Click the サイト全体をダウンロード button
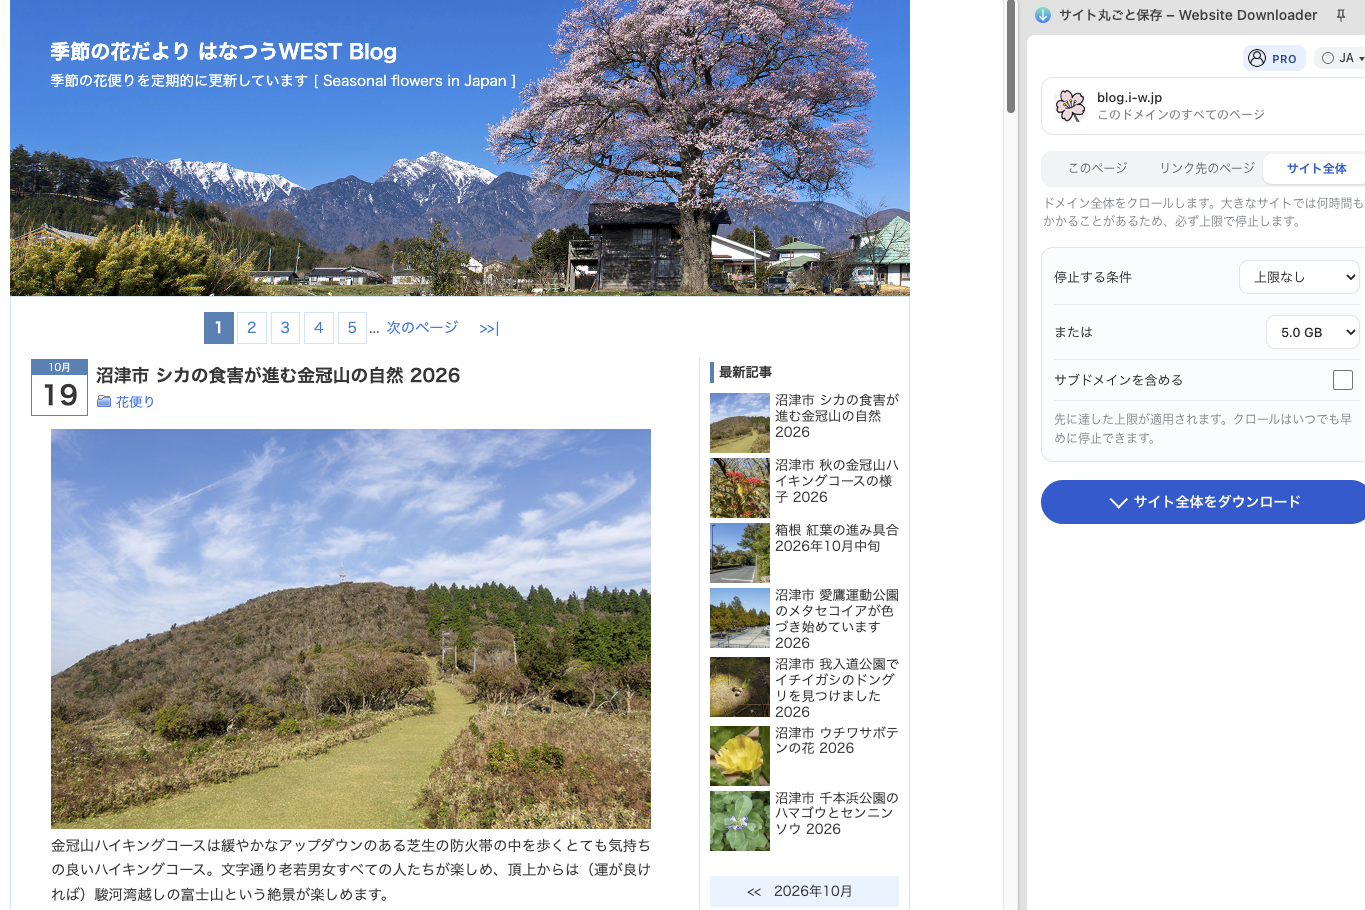 click(1205, 502)
